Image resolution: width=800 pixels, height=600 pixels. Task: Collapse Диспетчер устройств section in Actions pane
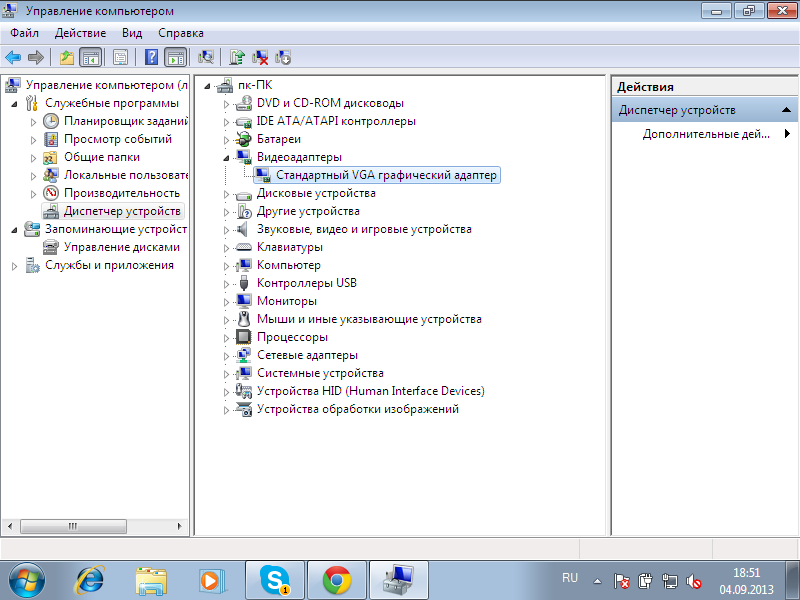coord(786,110)
